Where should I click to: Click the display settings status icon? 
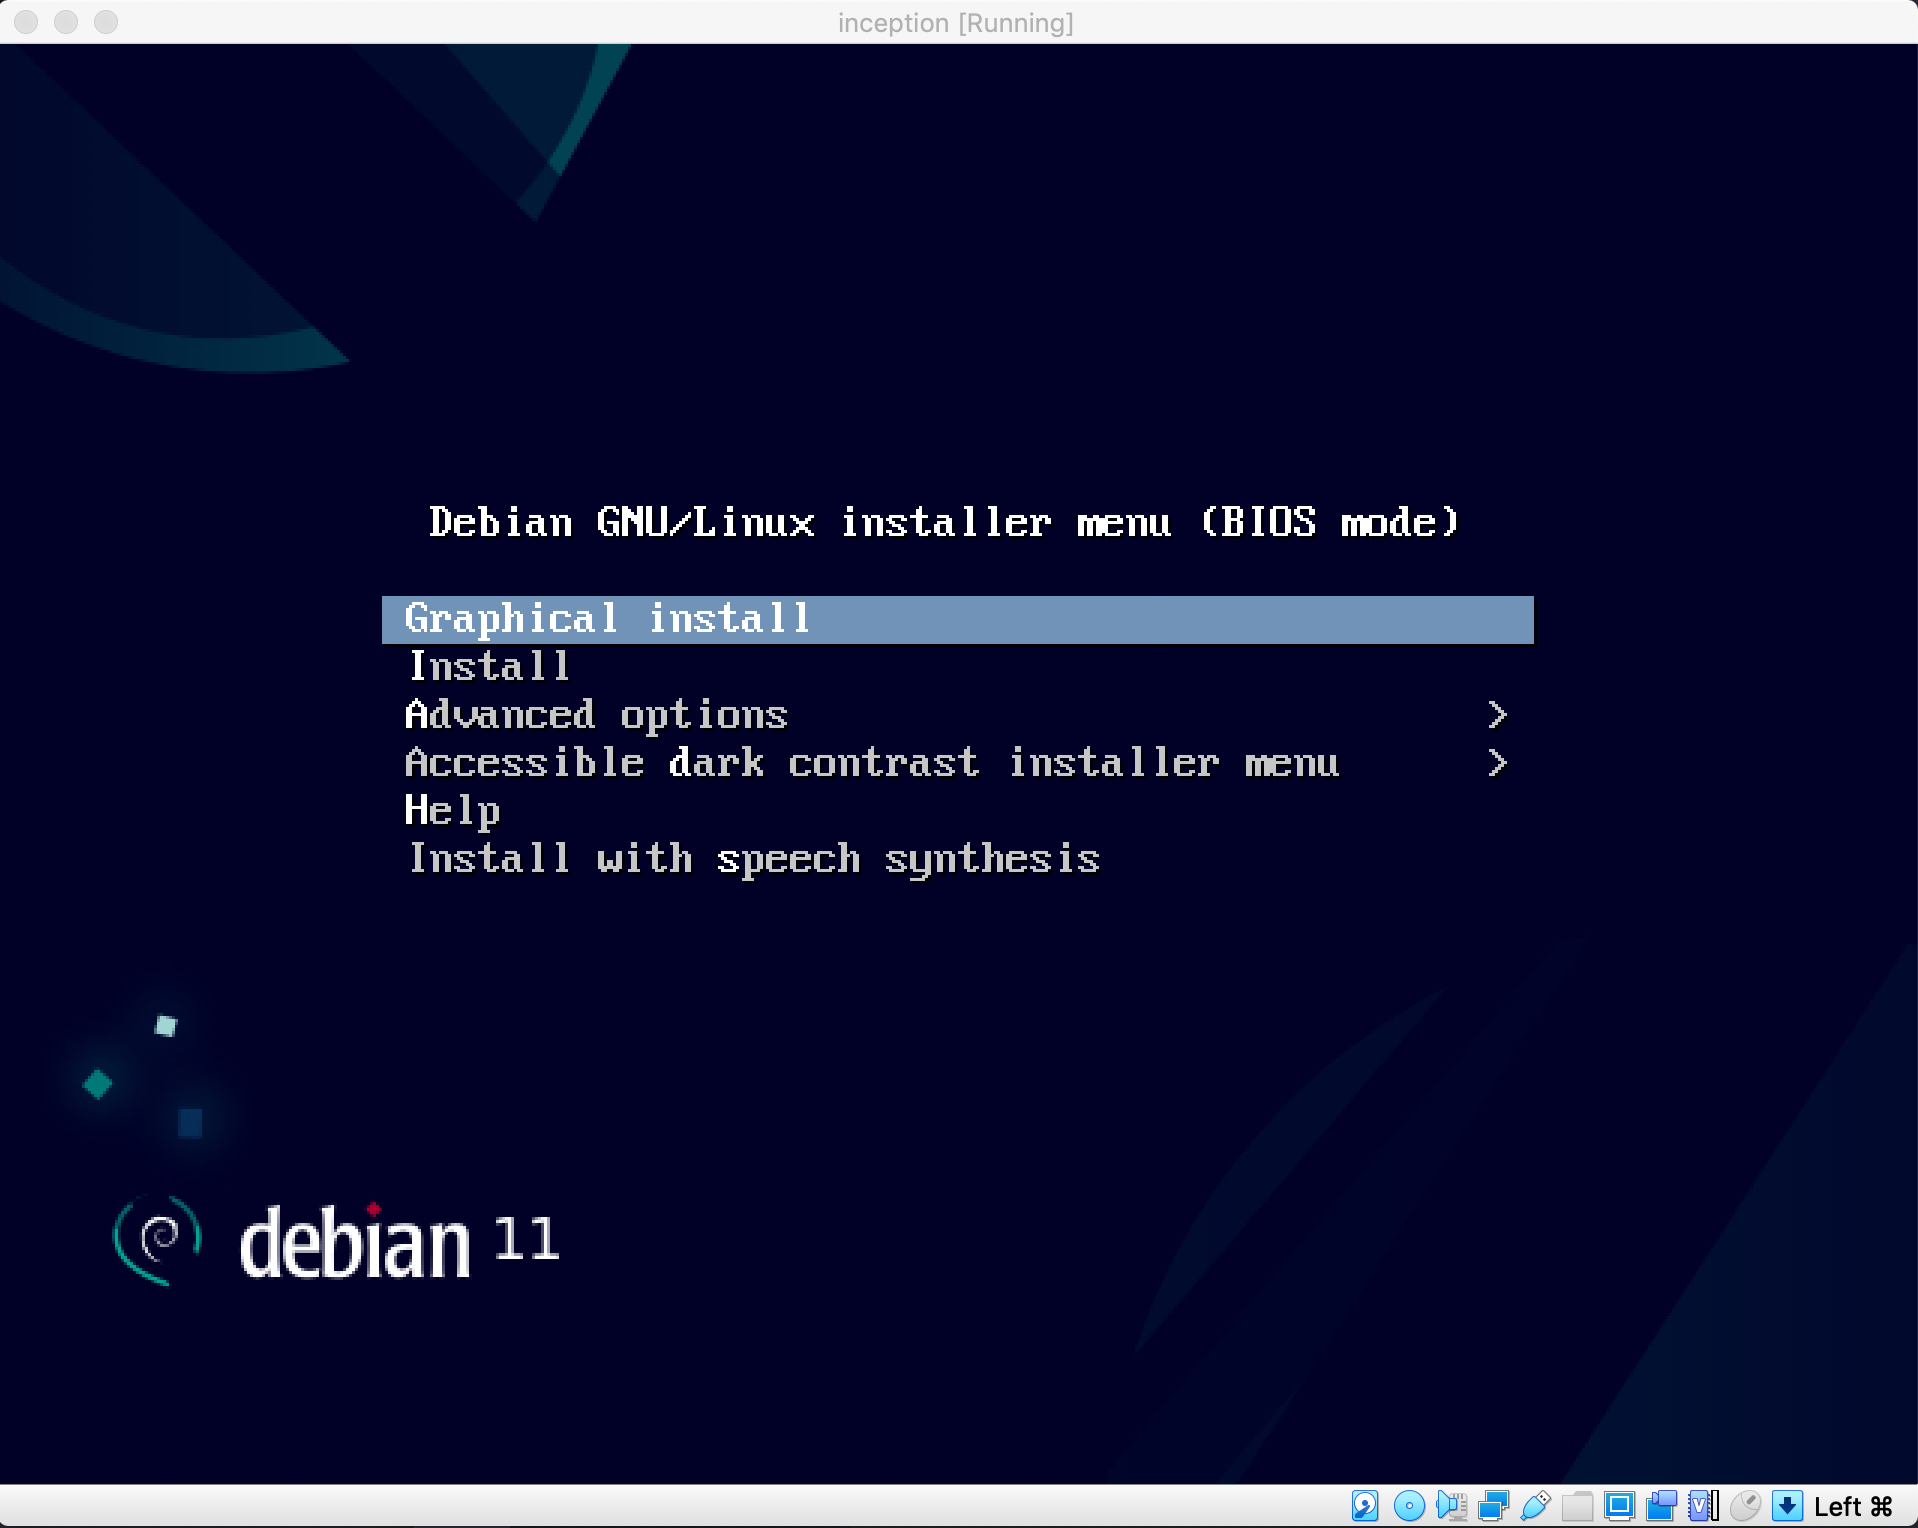tap(1619, 1505)
